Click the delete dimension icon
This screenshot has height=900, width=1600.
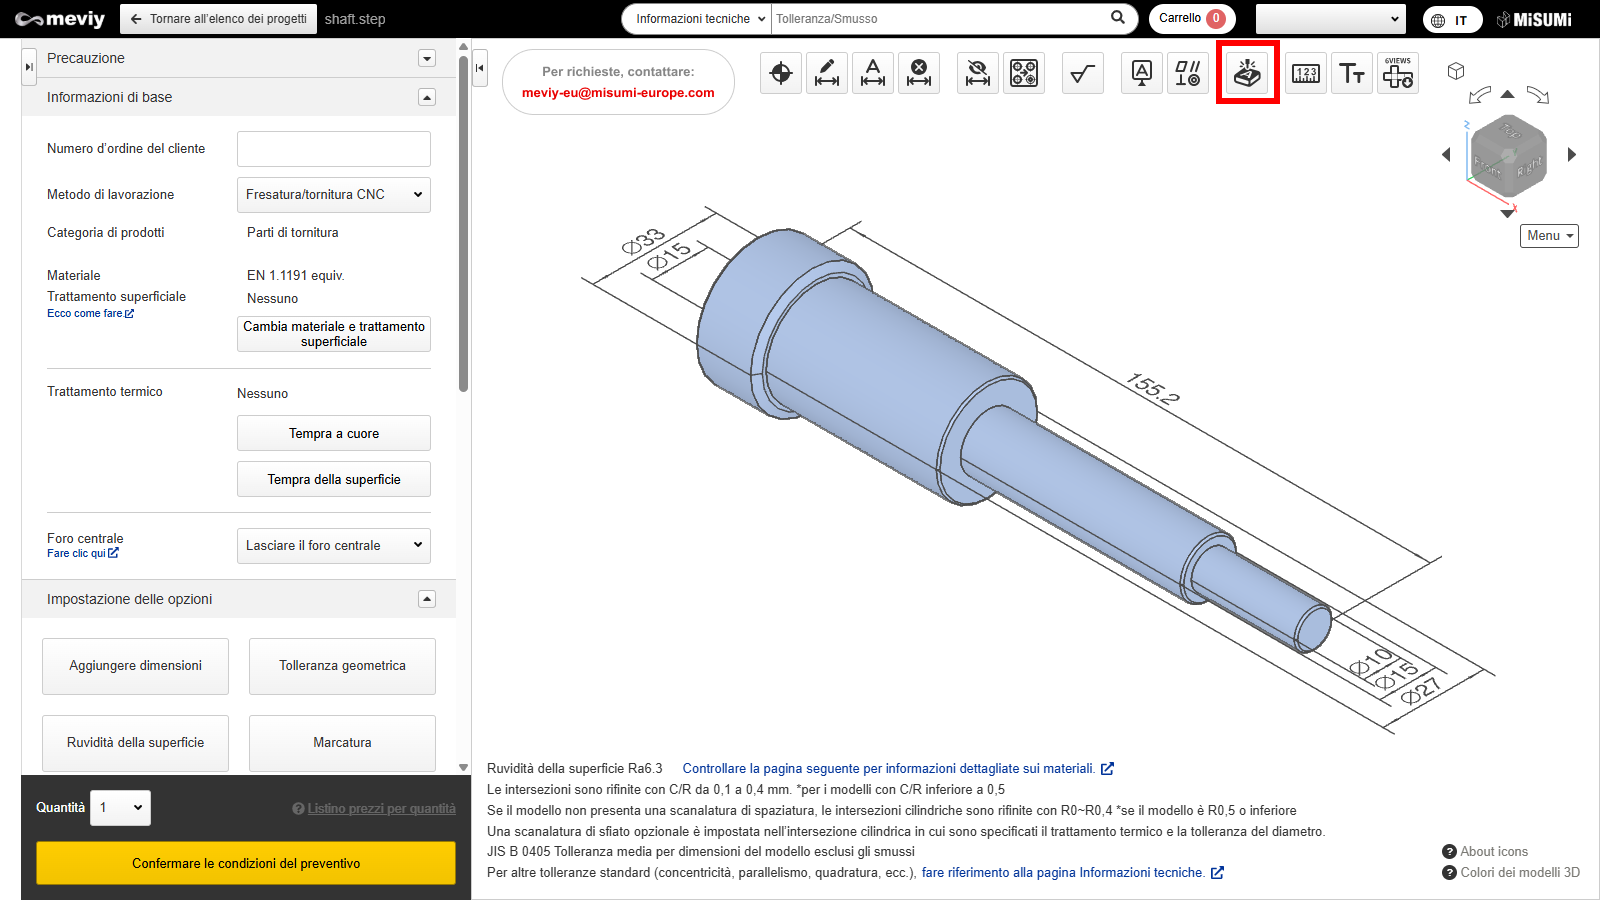[x=919, y=73]
